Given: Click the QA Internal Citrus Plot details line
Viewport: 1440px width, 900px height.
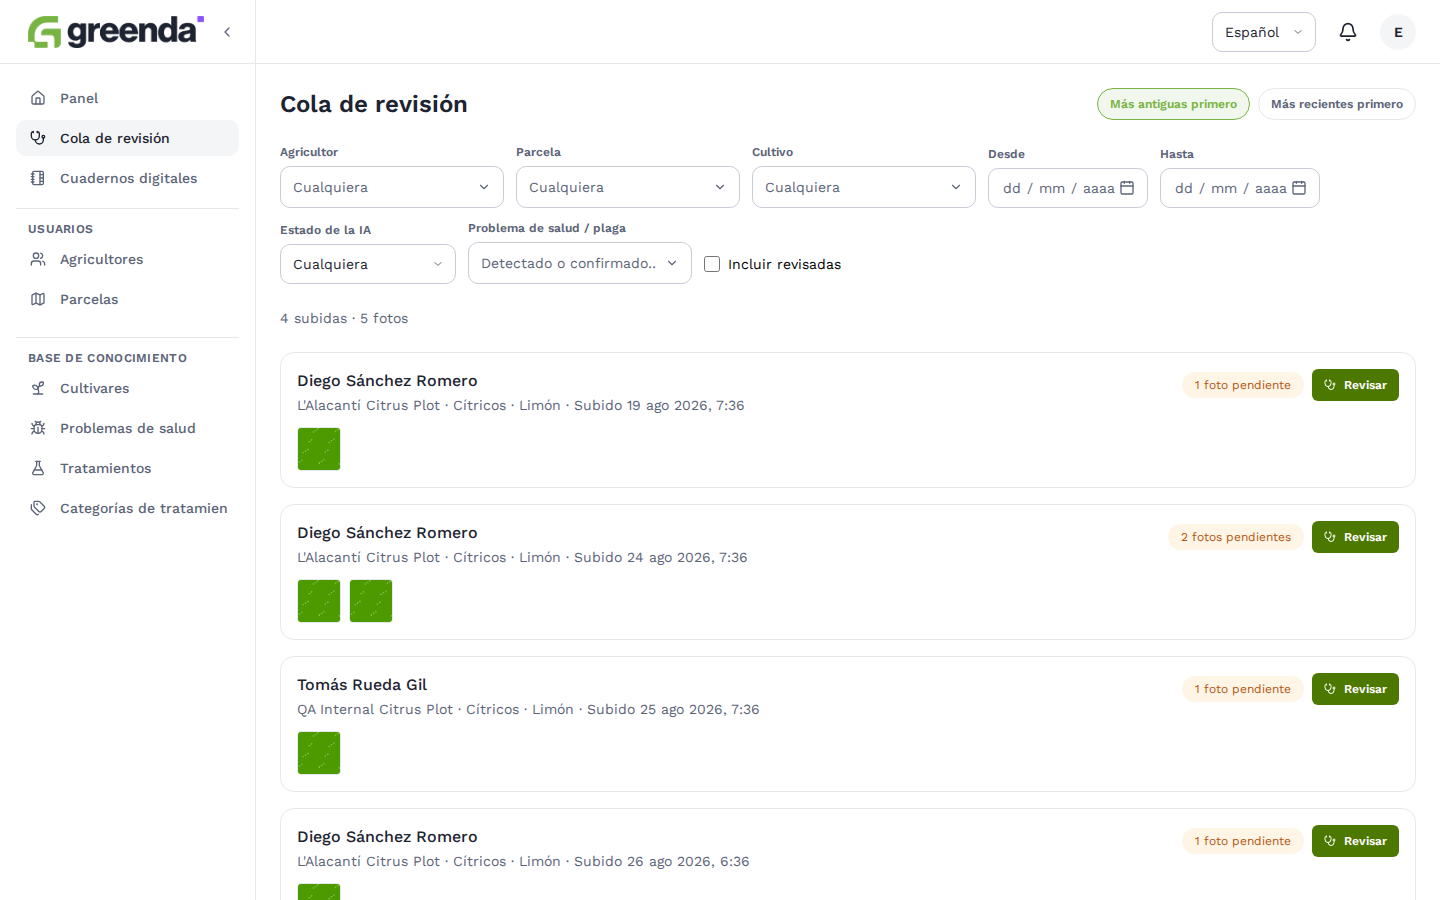Looking at the screenshot, I should point(528,709).
